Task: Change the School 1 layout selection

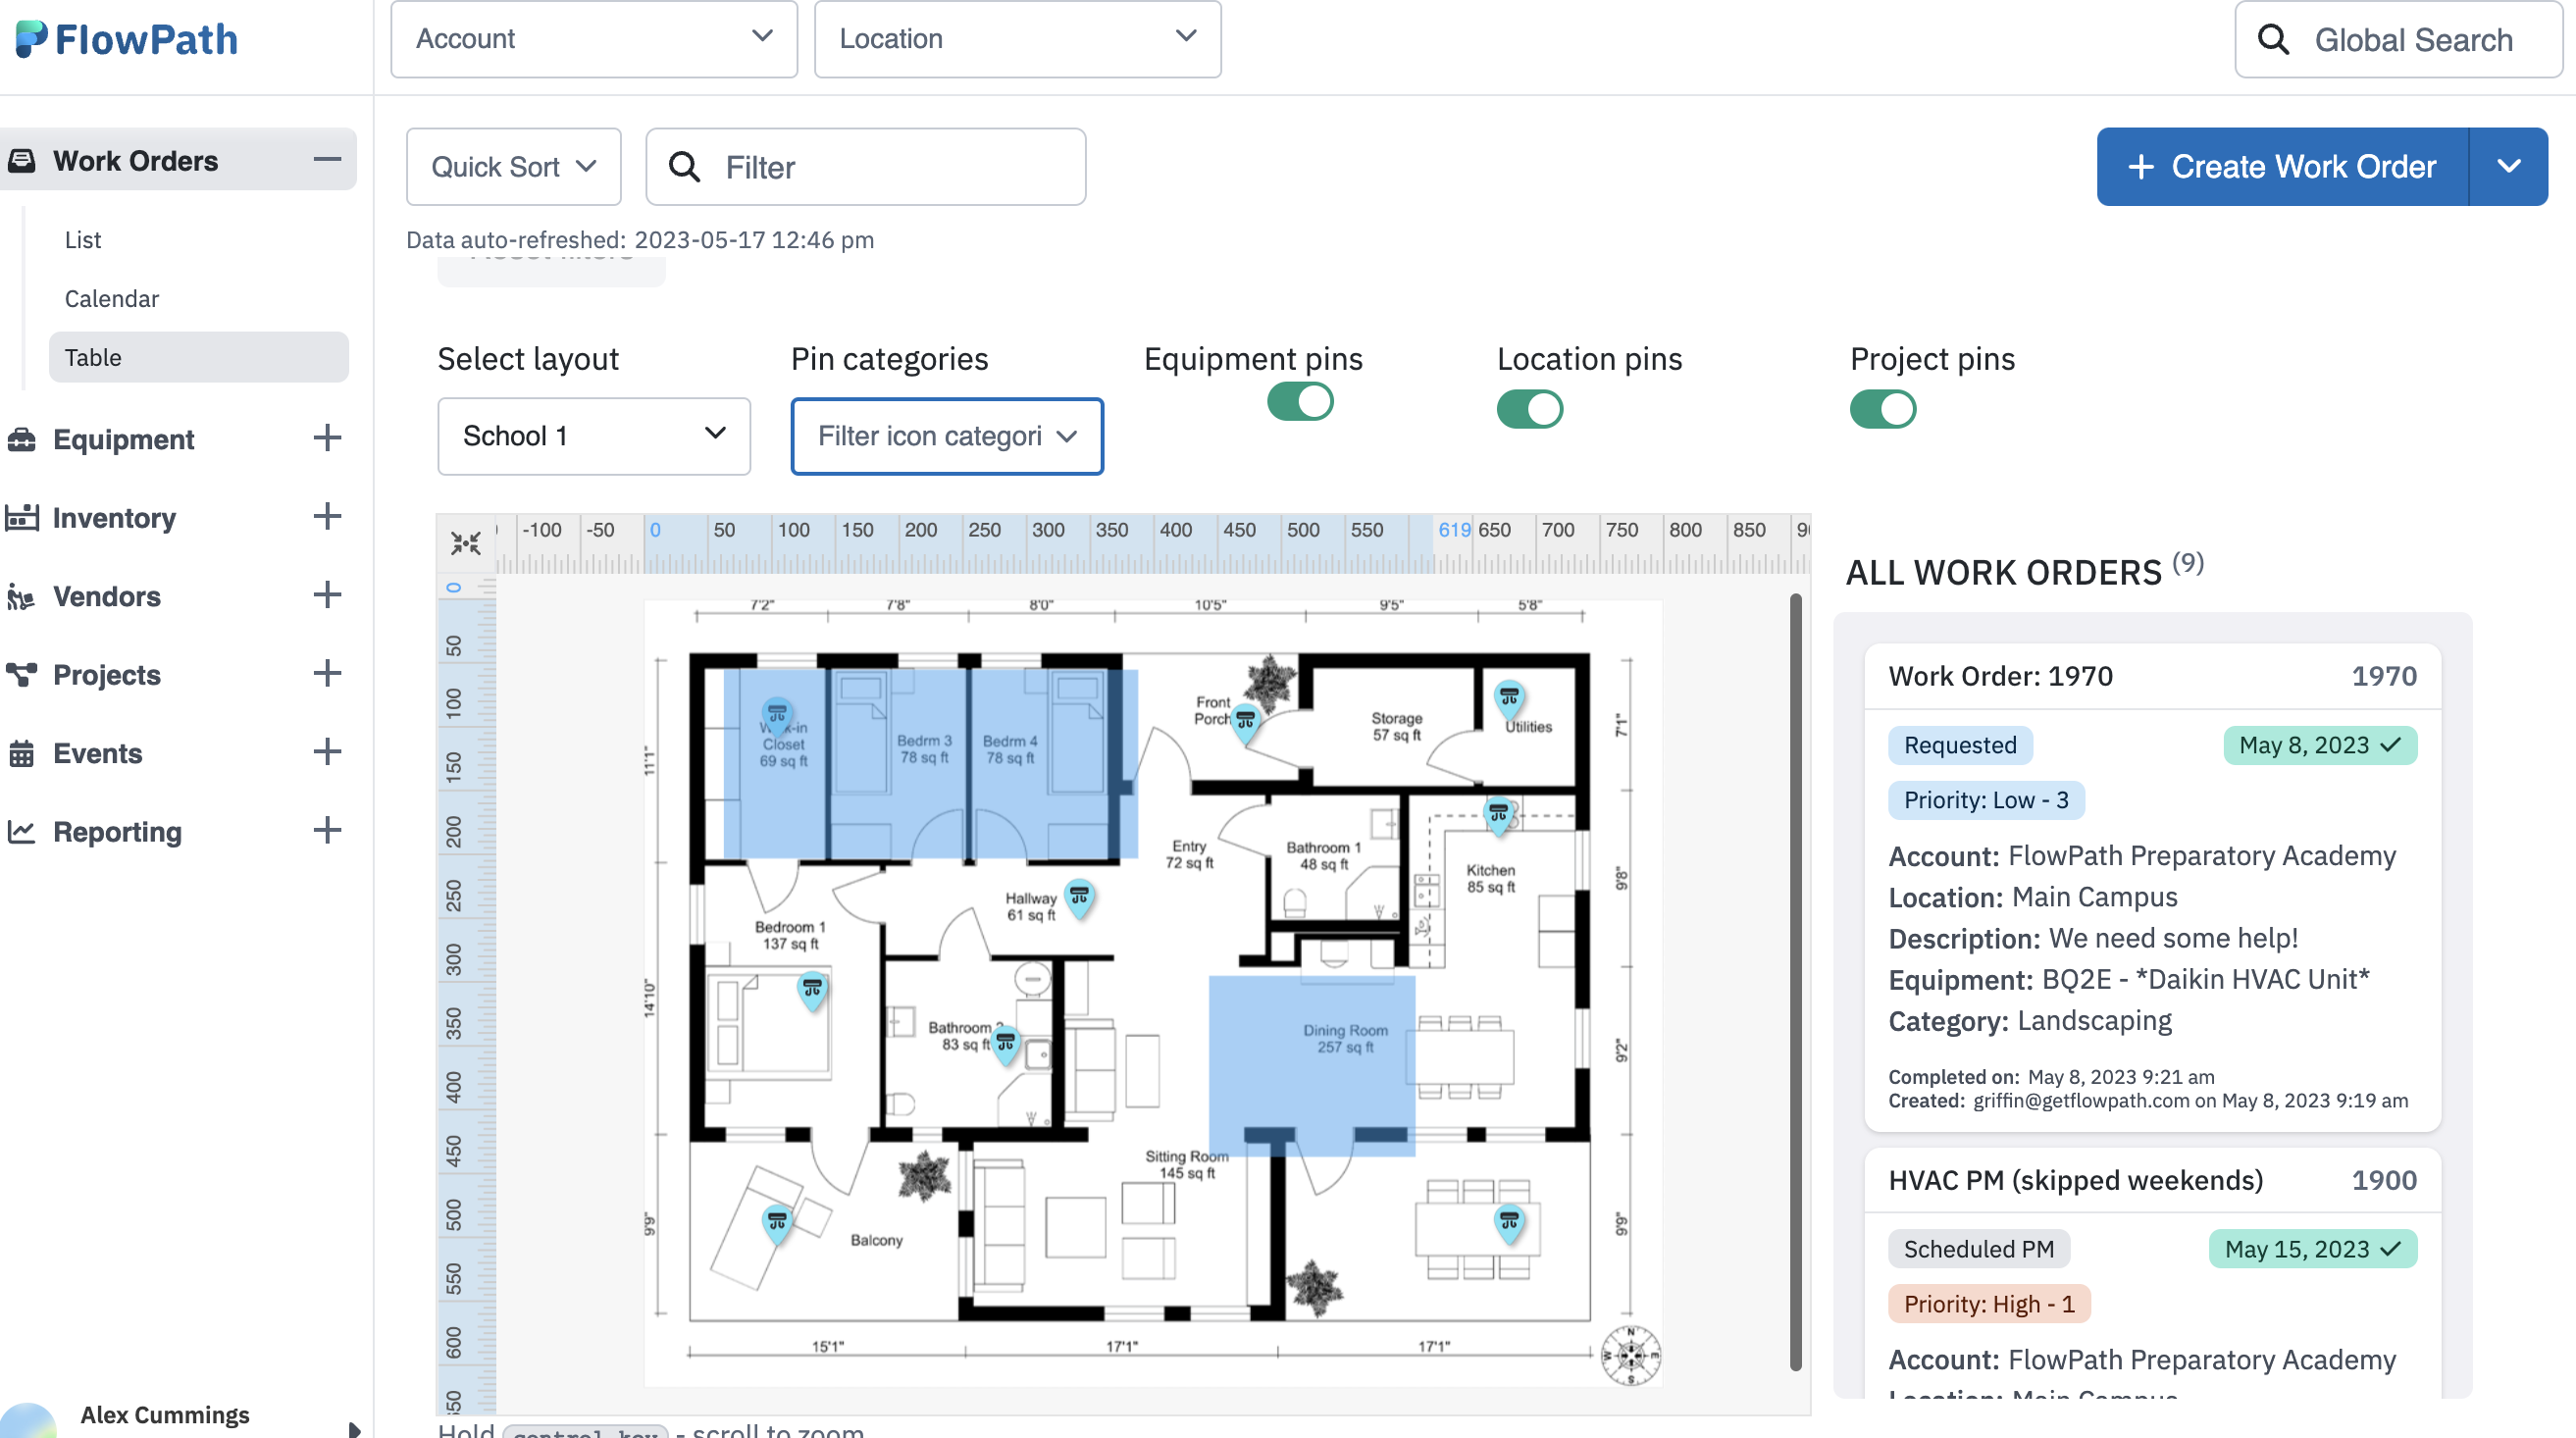Action: point(593,436)
